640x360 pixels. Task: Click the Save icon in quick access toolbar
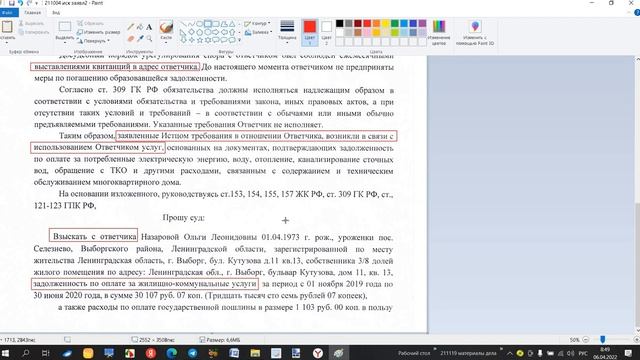pyautogui.click(x=11, y=3)
